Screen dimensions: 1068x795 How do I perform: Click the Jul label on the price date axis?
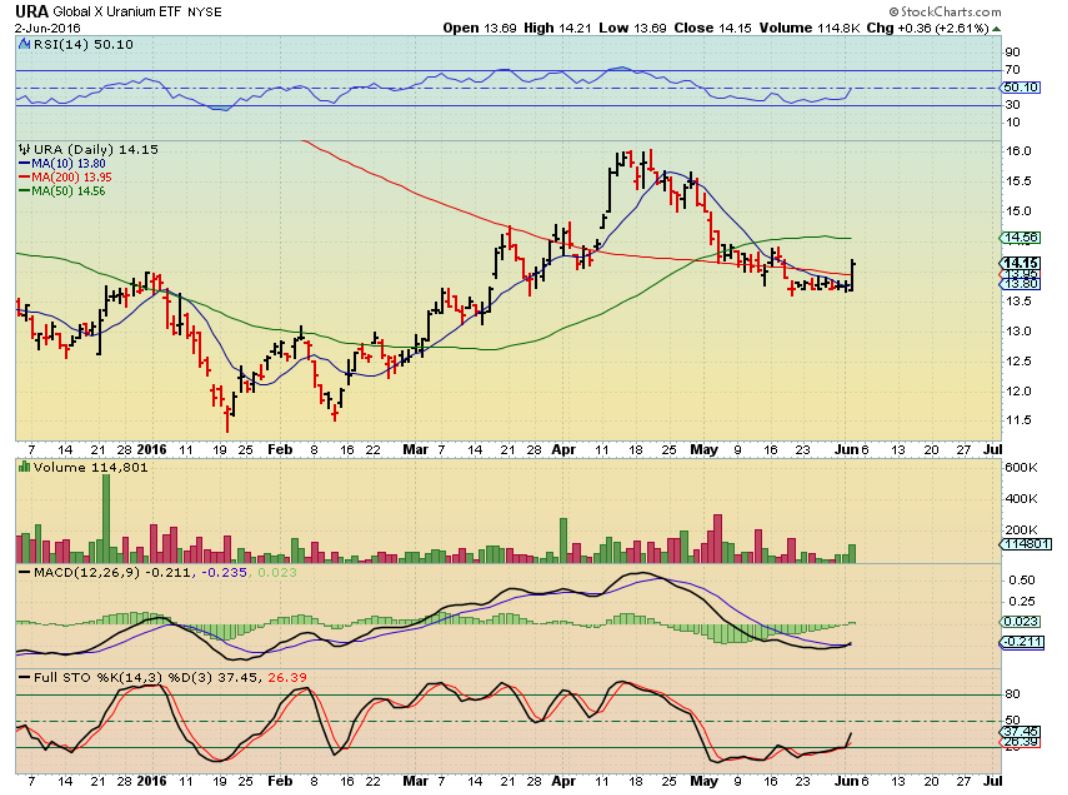993,450
